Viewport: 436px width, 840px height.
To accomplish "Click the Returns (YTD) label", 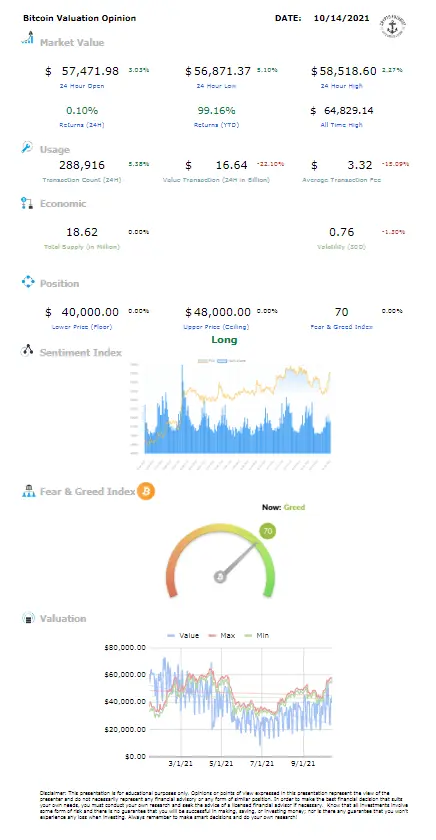I will (217, 125).
